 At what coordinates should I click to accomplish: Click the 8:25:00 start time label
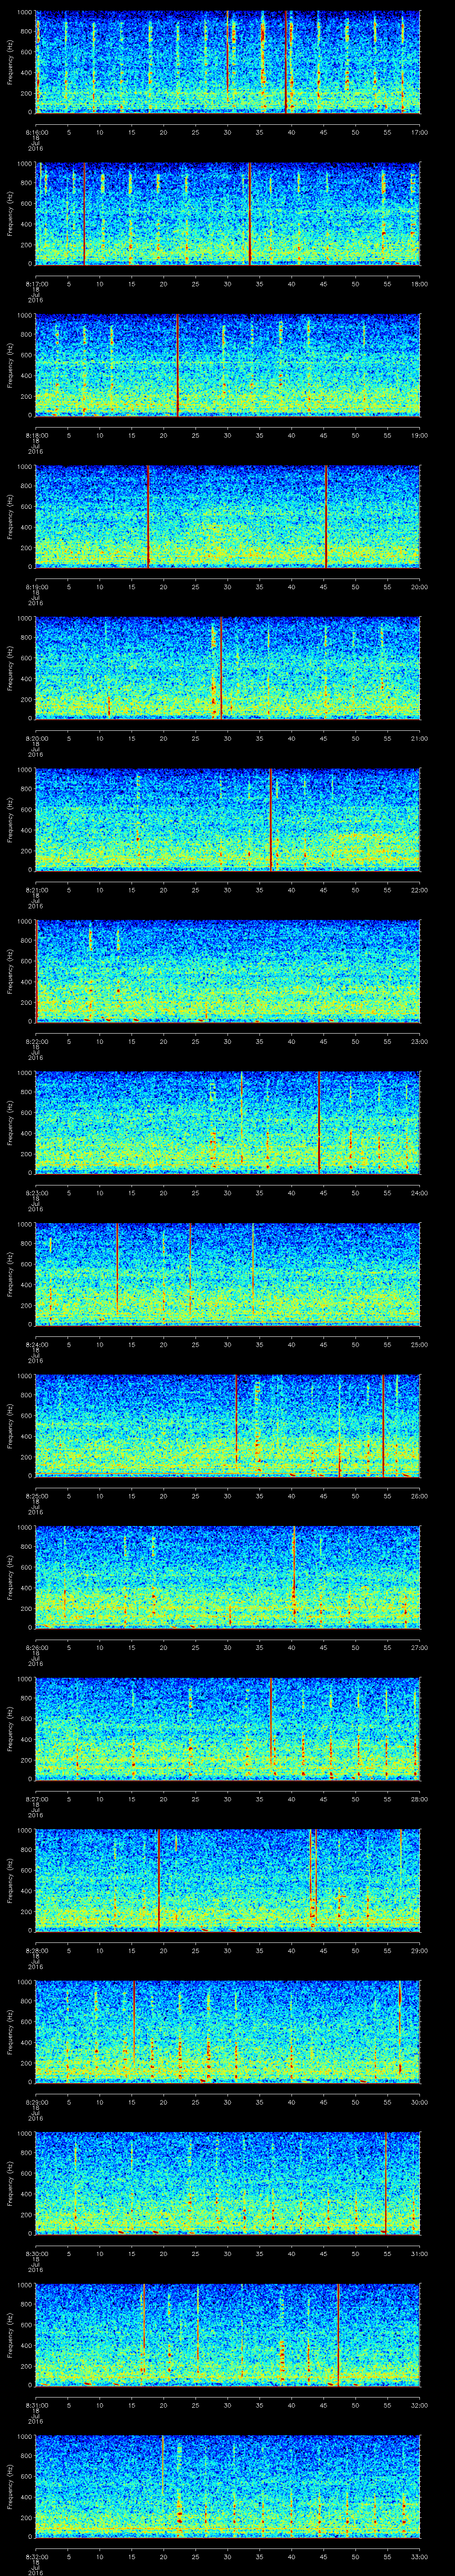[x=36, y=1495]
